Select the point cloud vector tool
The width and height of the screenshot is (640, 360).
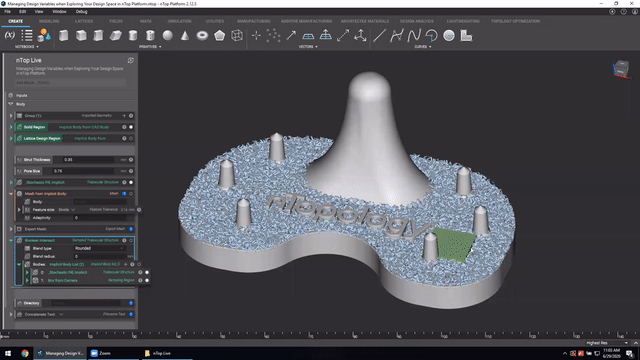coord(273,36)
